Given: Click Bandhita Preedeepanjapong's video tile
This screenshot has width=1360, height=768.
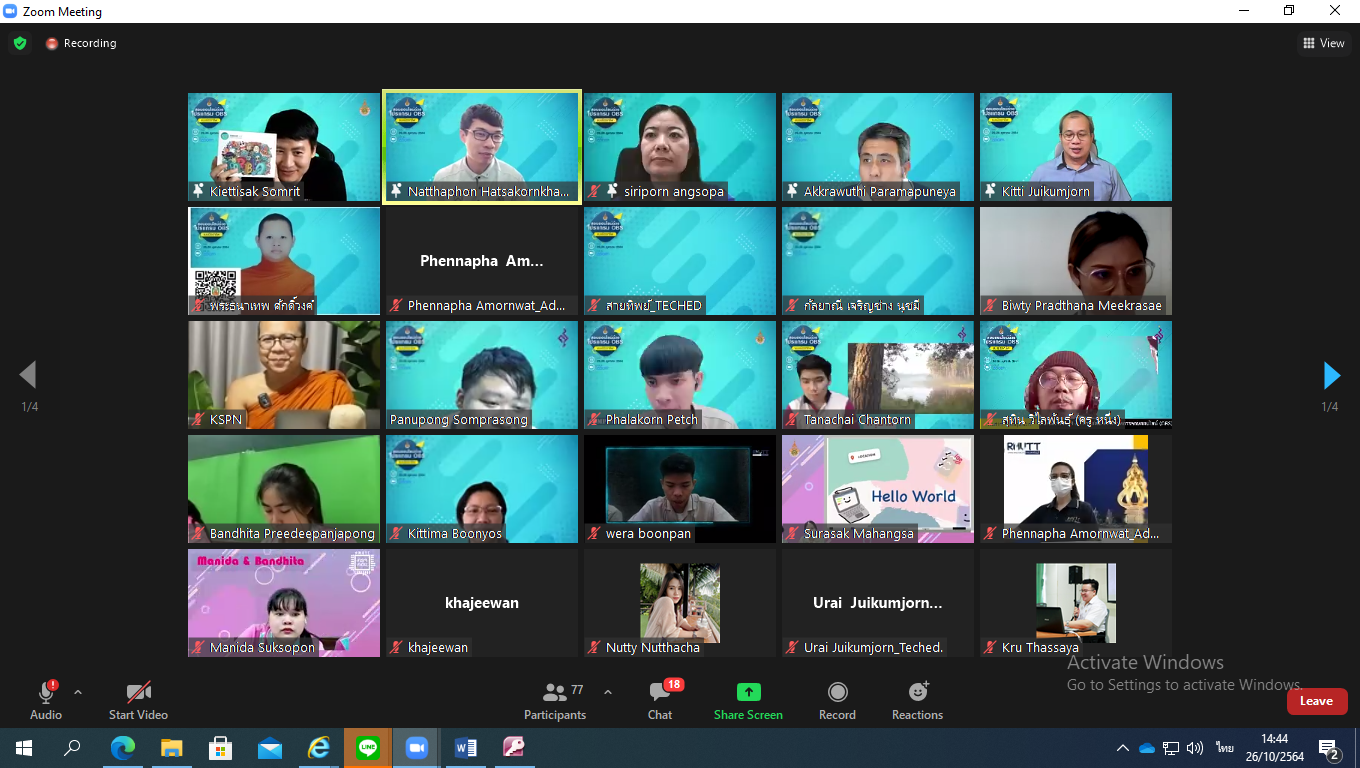Looking at the screenshot, I should [x=284, y=489].
